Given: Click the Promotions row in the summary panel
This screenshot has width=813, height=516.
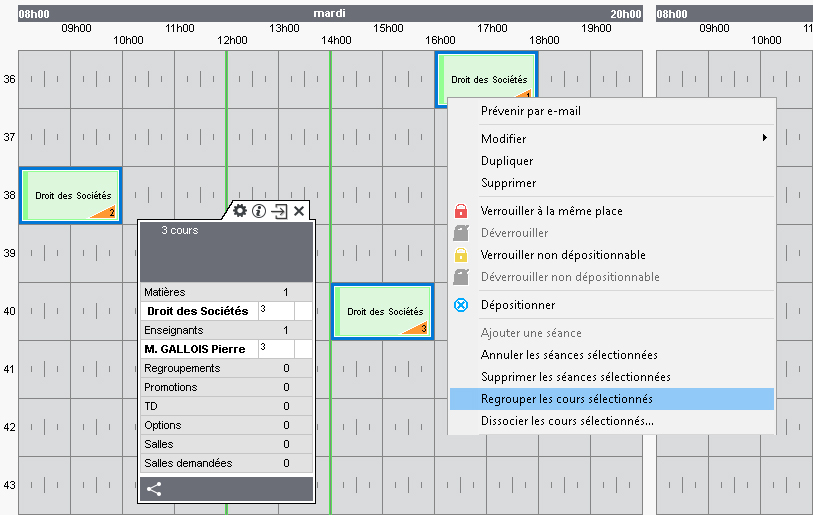Looking at the screenshot, I should [x=227, y=387].
